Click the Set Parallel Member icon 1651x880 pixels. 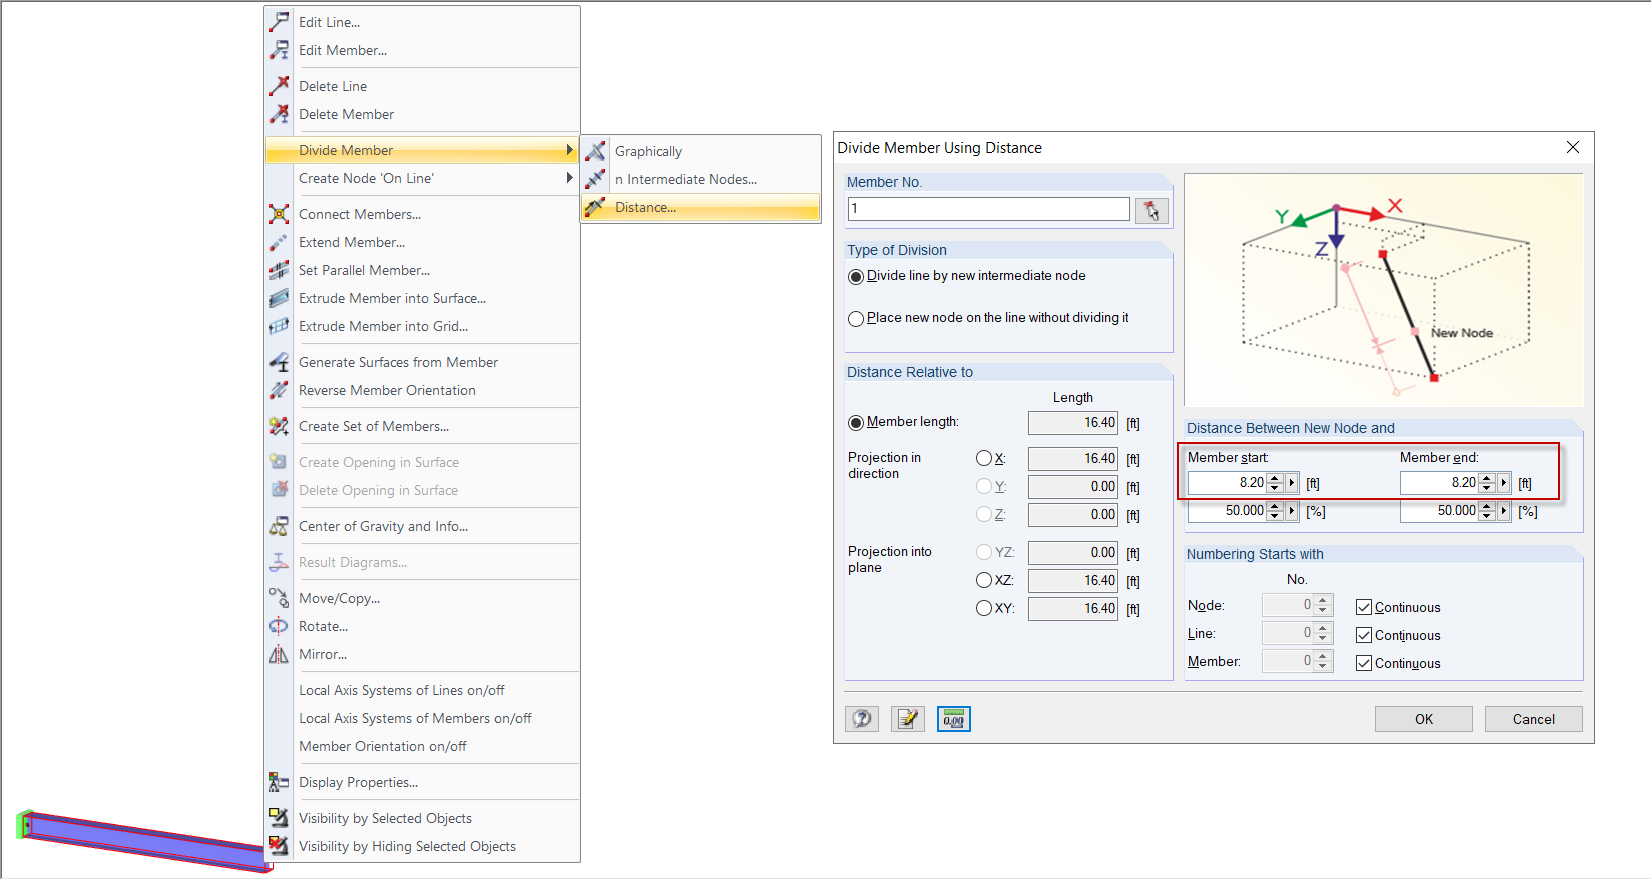coord(279,270)
